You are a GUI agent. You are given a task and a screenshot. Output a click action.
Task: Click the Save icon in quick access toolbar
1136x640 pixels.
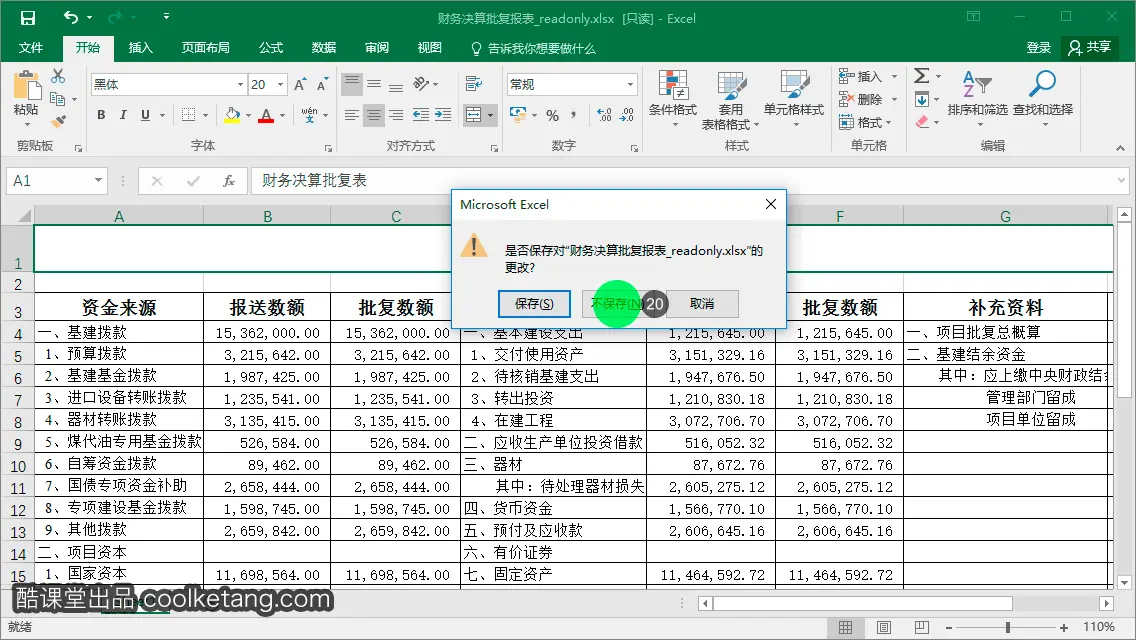(28, 17)
